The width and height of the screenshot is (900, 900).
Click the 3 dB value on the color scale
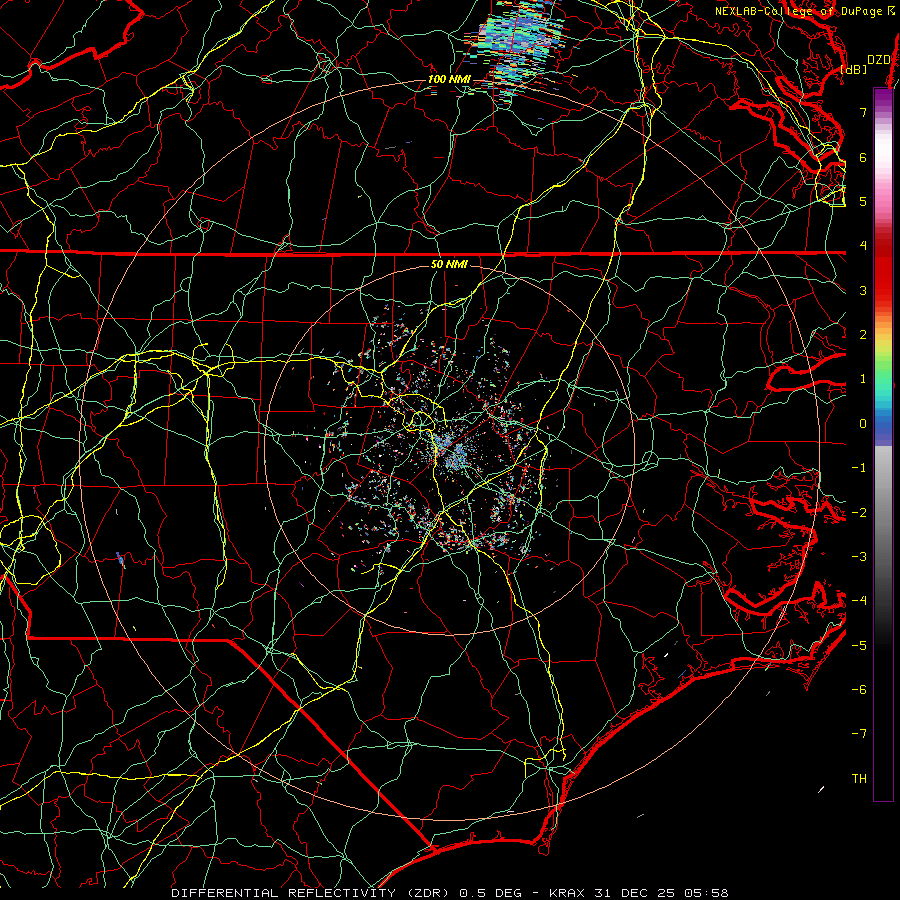[863, 290]
